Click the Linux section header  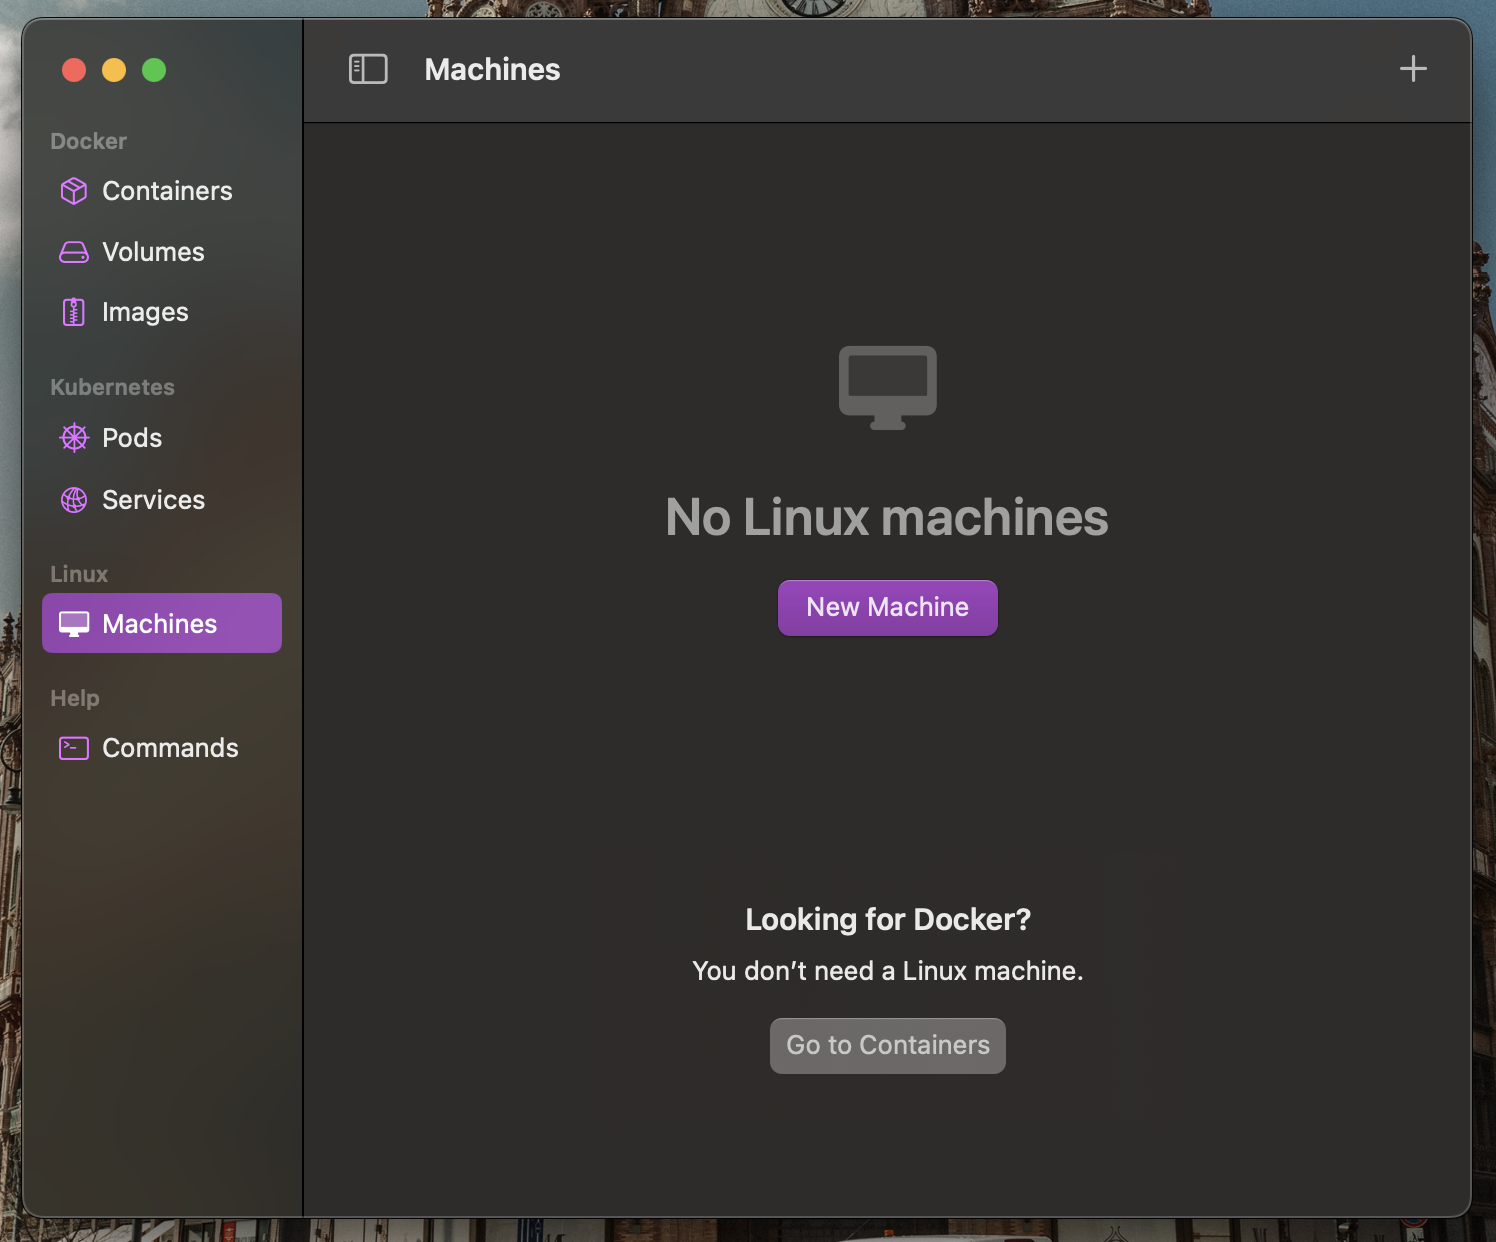[x=78, y=573]
